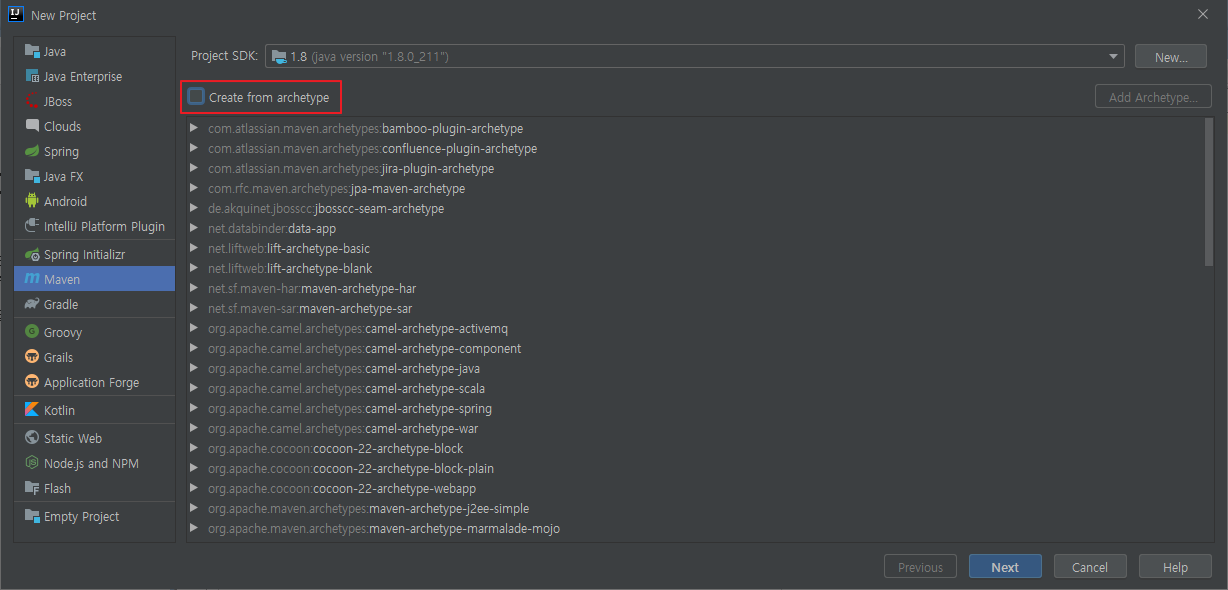
Task: Expand lift-archetype-blank entry
Action: click(x=194, y=268)
